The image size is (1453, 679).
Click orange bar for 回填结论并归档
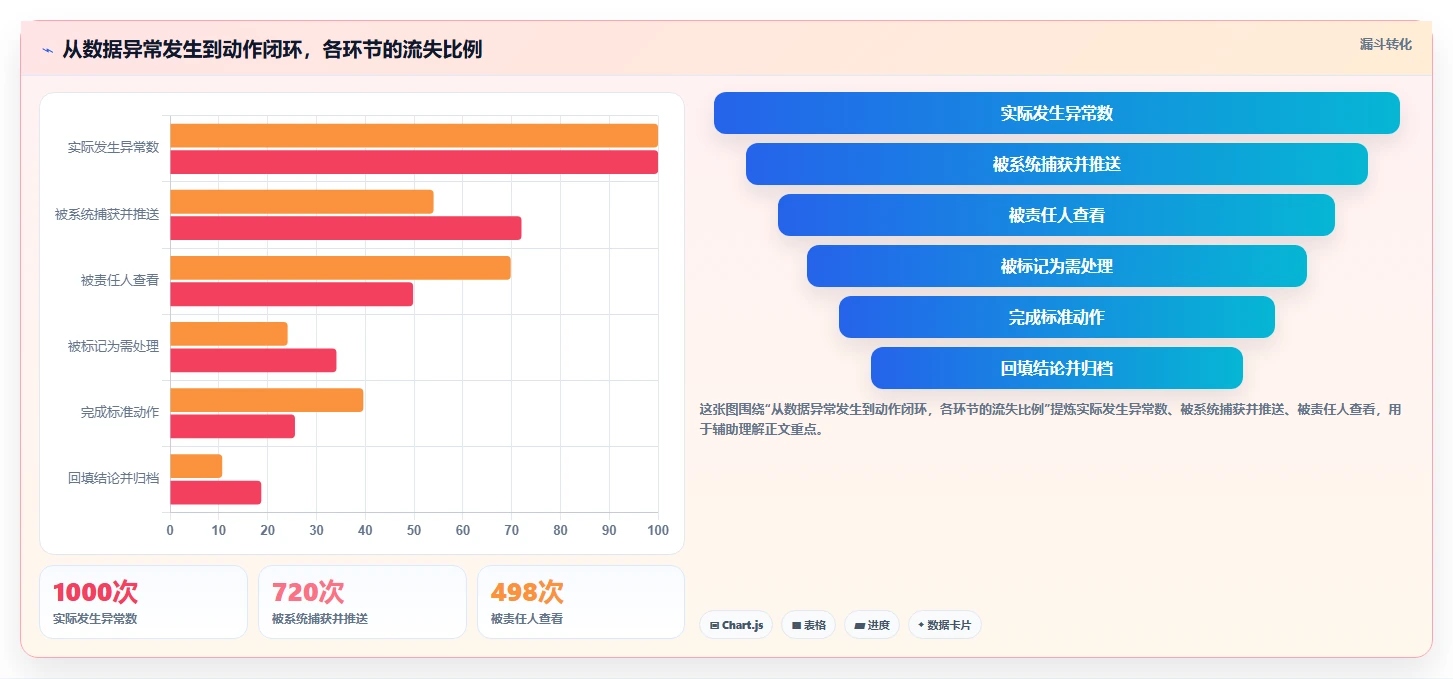pyautogui.click(x=196, y=466)
